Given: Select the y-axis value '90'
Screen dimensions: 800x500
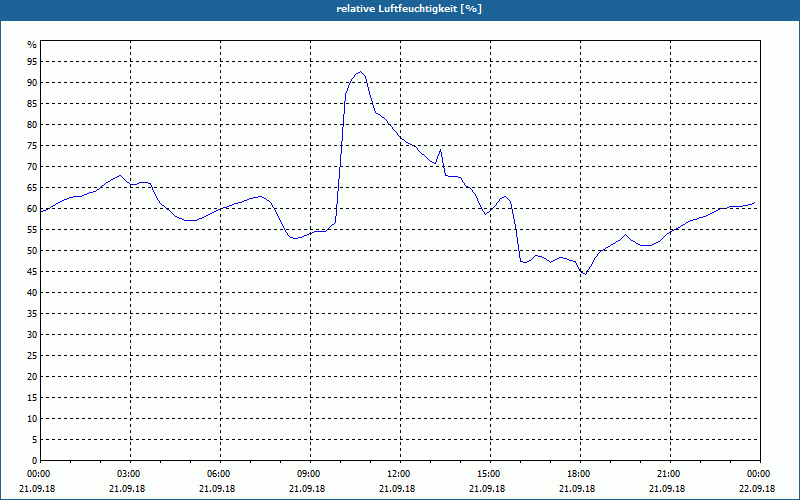Looking at the screenshot, I should pyautogui.click(x=32, y=83).
